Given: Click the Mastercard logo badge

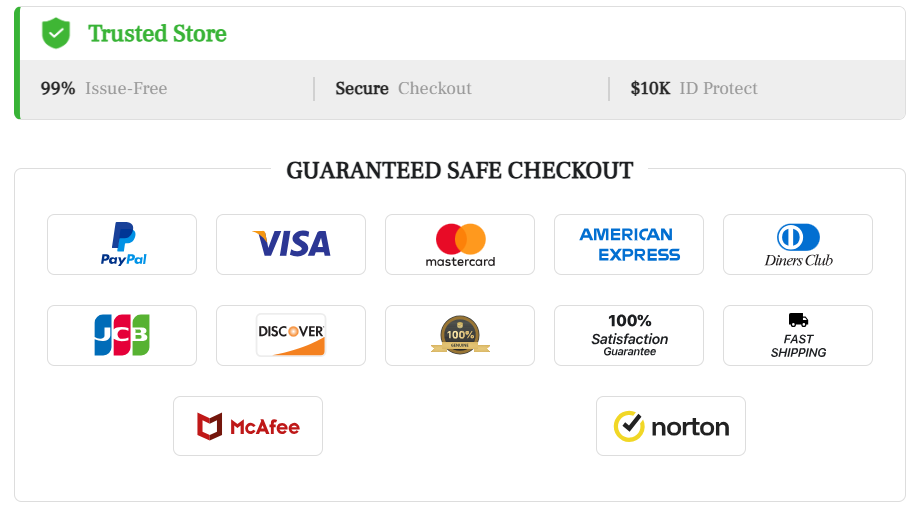Looking at the screenshot, I should (460, 244).
